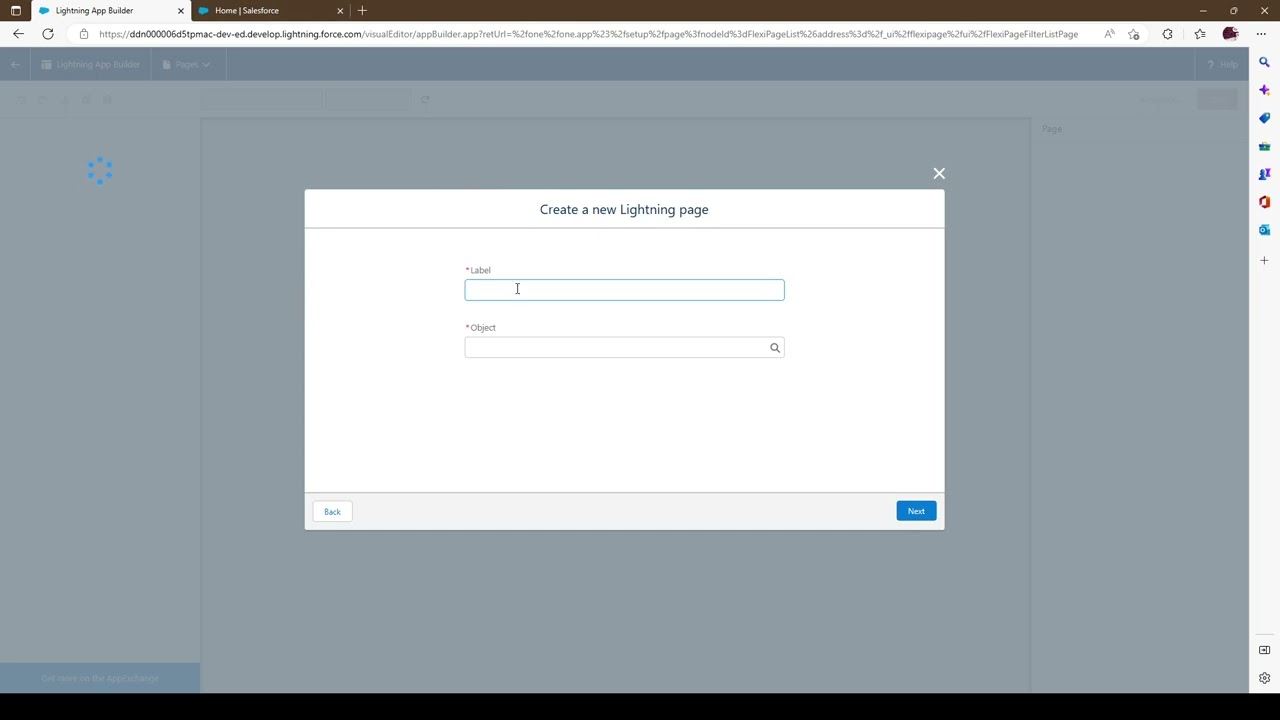
Task: Open the Copilot sparkle sidebar icon
Action: (1264, 90)
